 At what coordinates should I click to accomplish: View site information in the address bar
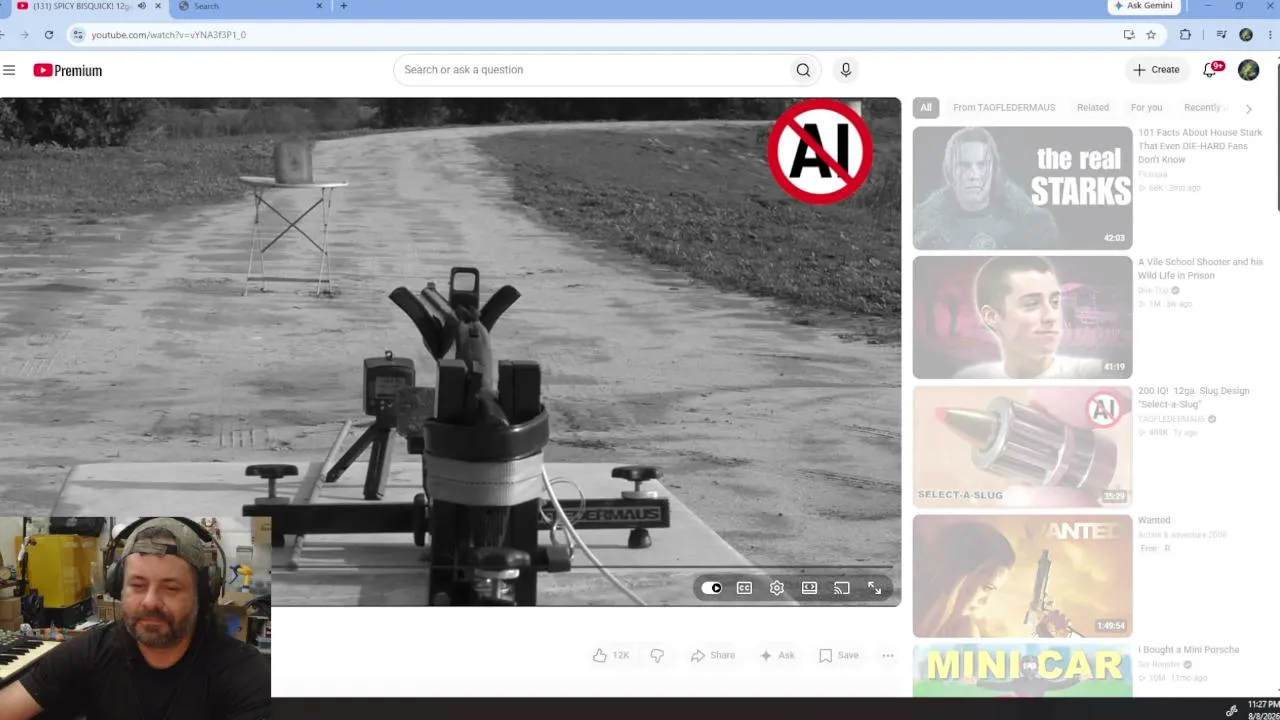79,35
